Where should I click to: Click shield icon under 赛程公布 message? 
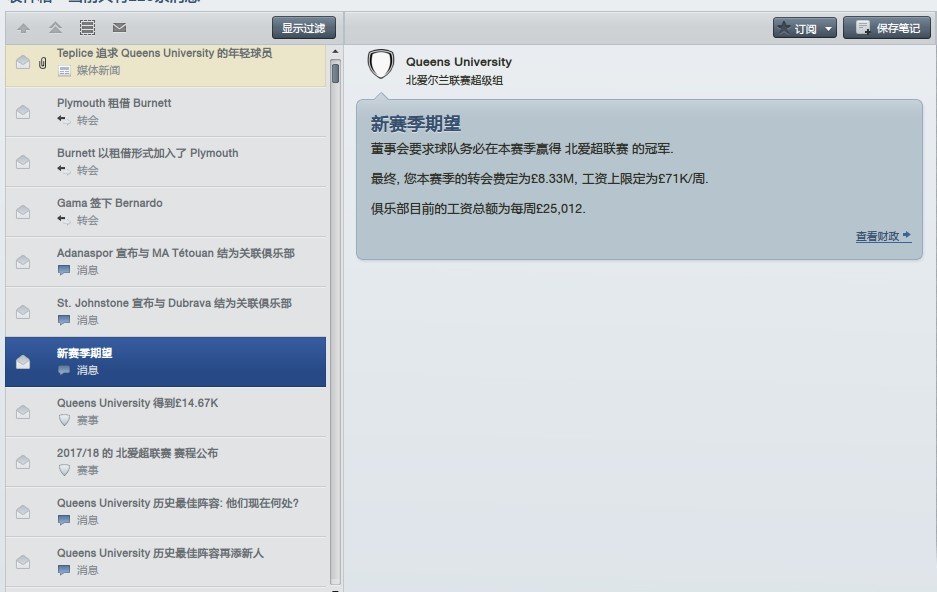(x=64, y=470)
